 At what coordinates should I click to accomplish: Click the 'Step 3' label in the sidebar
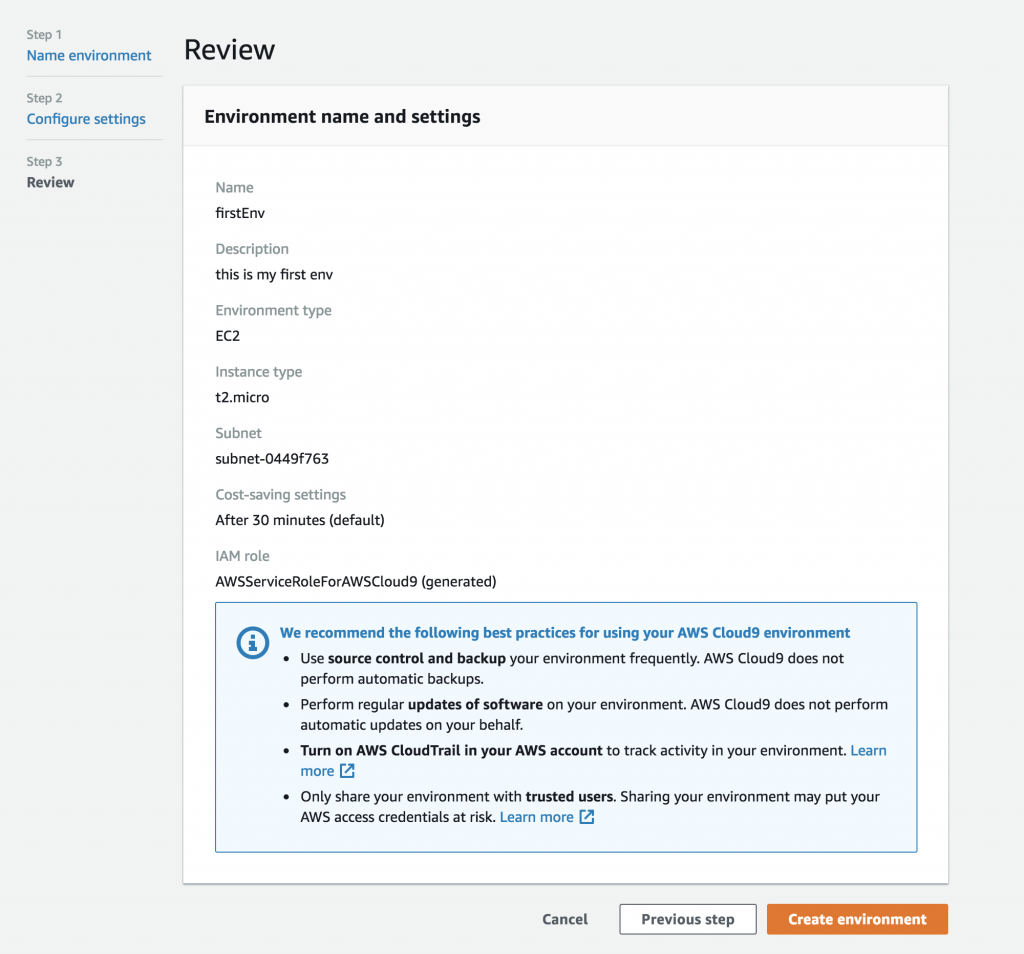coord(44,161)
